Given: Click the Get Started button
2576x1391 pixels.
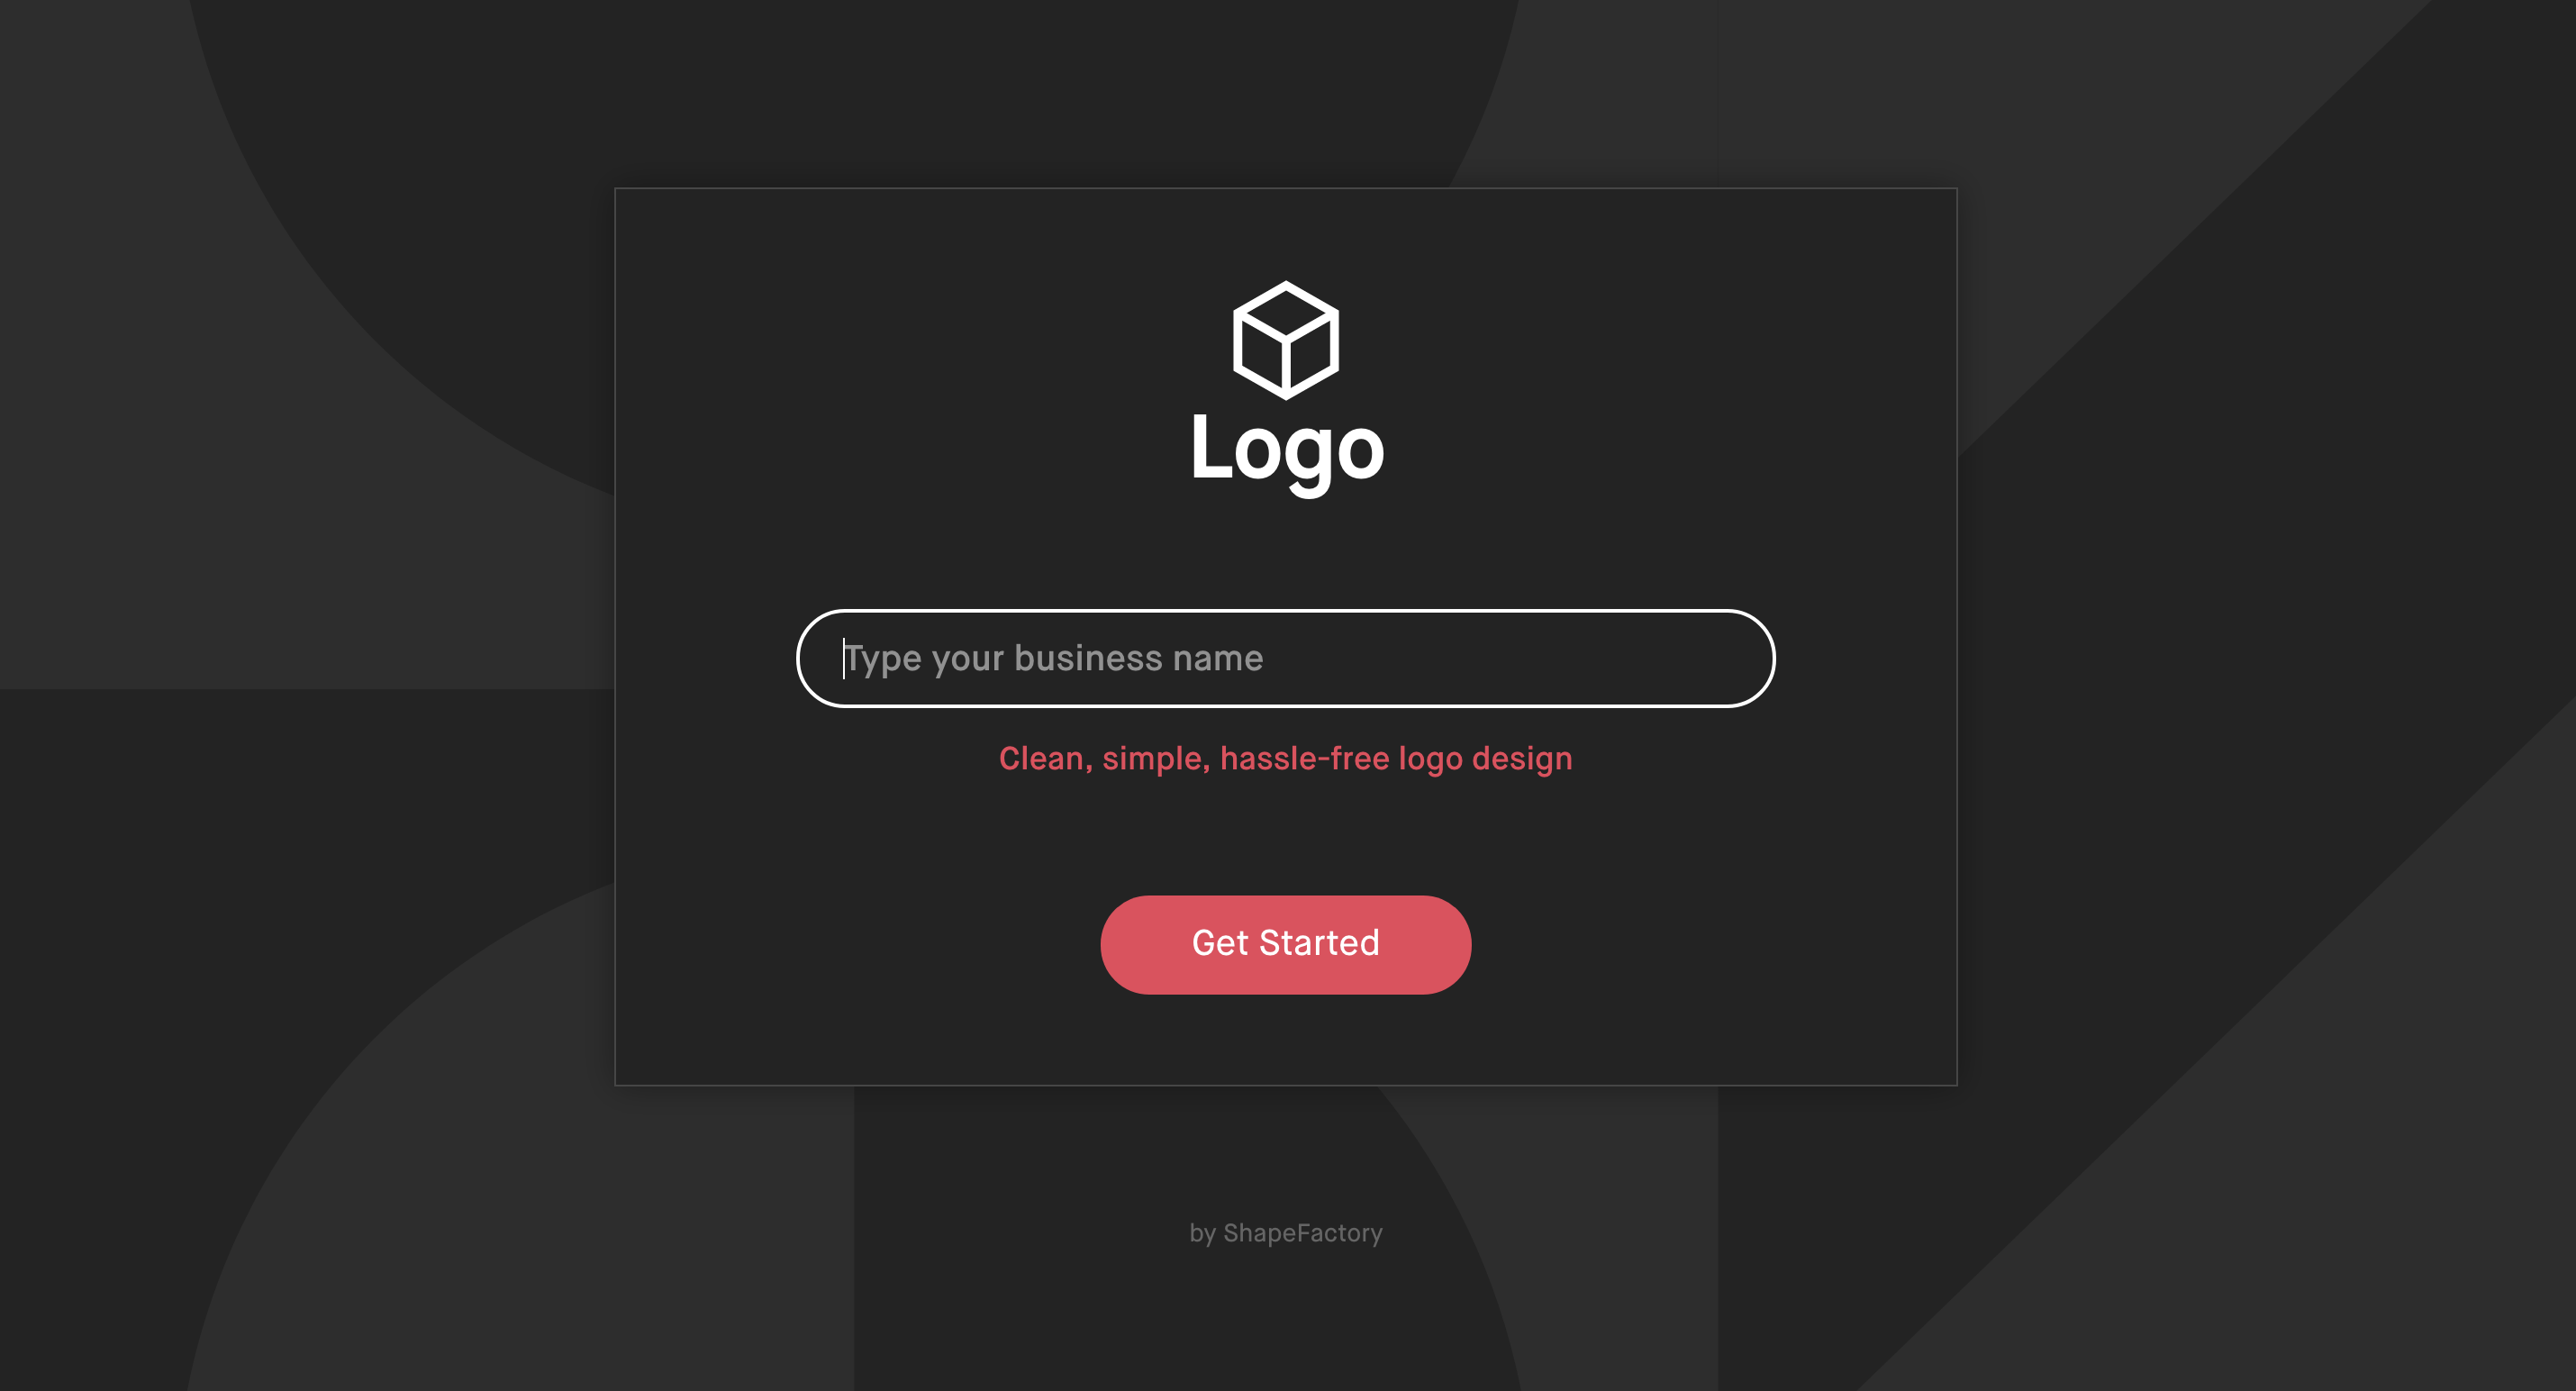Looking at the screenshot, I should pyautogui.click(x=1286, y=944).
